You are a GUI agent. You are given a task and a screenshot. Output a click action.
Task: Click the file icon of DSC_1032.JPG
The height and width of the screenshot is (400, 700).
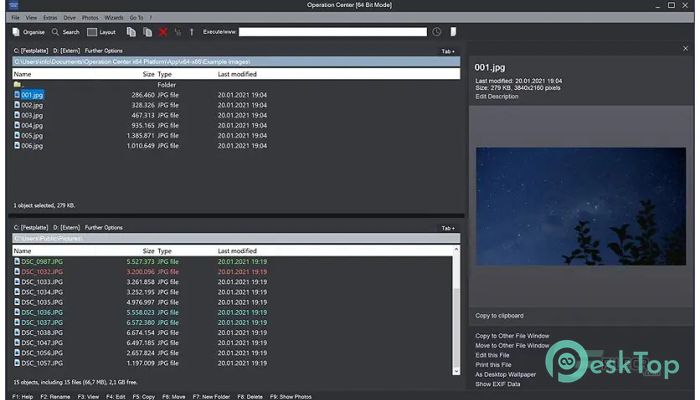click(x=17, y=271)
